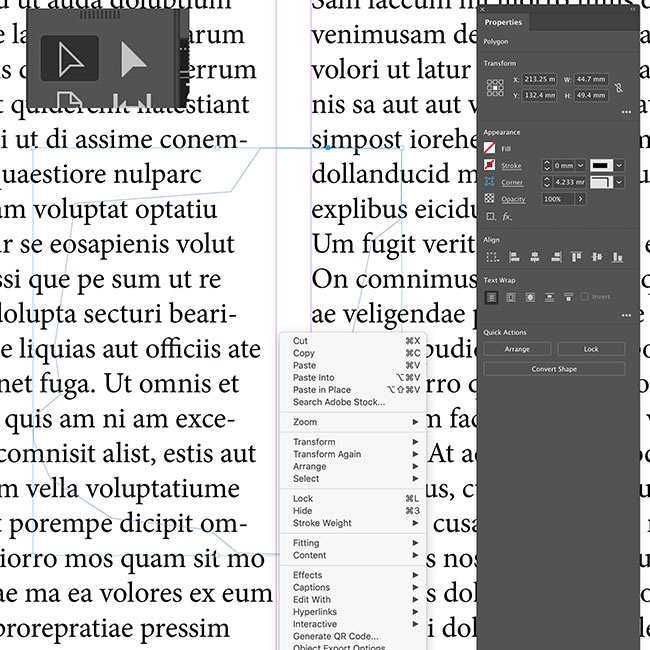Step the stroke weight value
Screen dimensions: 650x650
pos(547,165)
